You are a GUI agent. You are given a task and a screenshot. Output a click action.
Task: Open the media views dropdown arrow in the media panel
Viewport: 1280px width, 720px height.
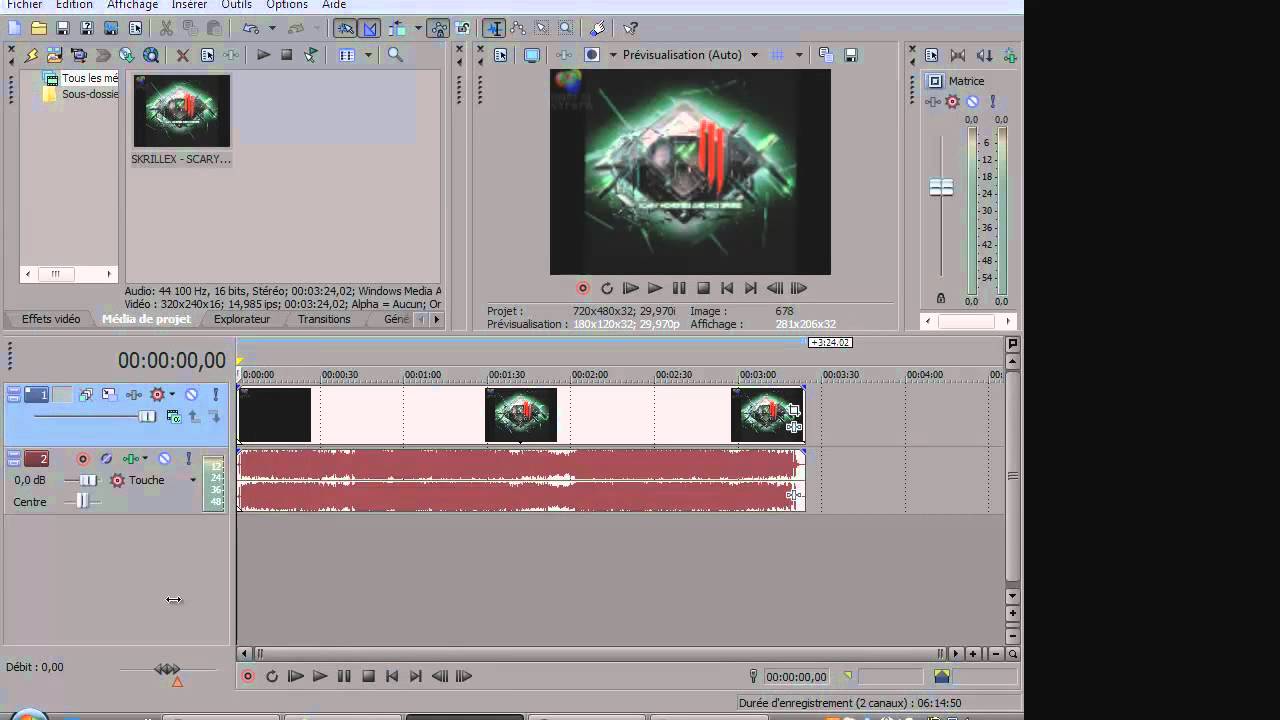tap(368, 55)
